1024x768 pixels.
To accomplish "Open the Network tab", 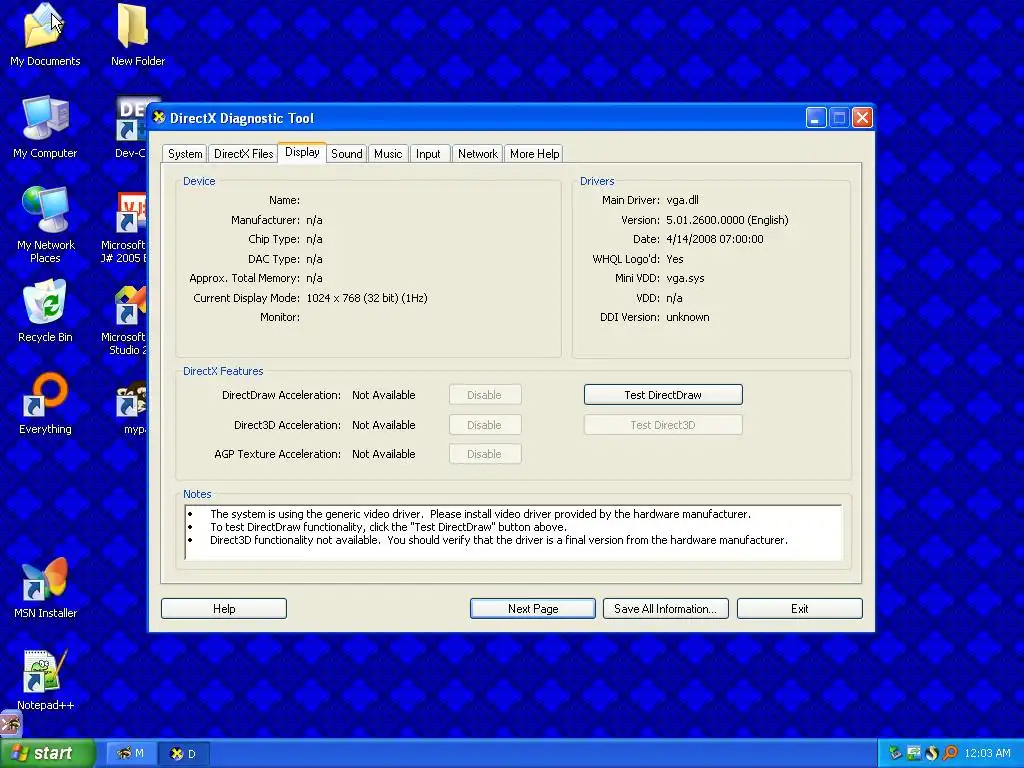I will click(477, 153).
